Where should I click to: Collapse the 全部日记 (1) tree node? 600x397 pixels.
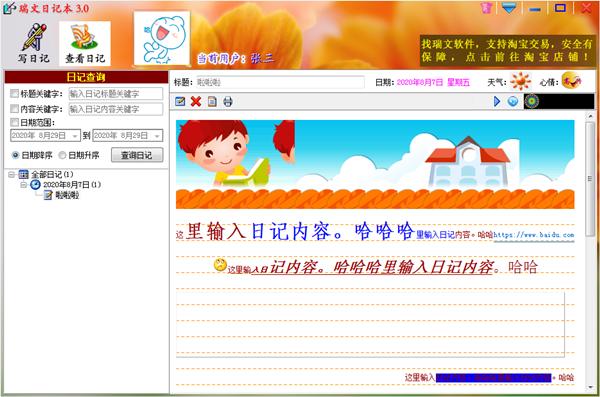pos(11,175)
